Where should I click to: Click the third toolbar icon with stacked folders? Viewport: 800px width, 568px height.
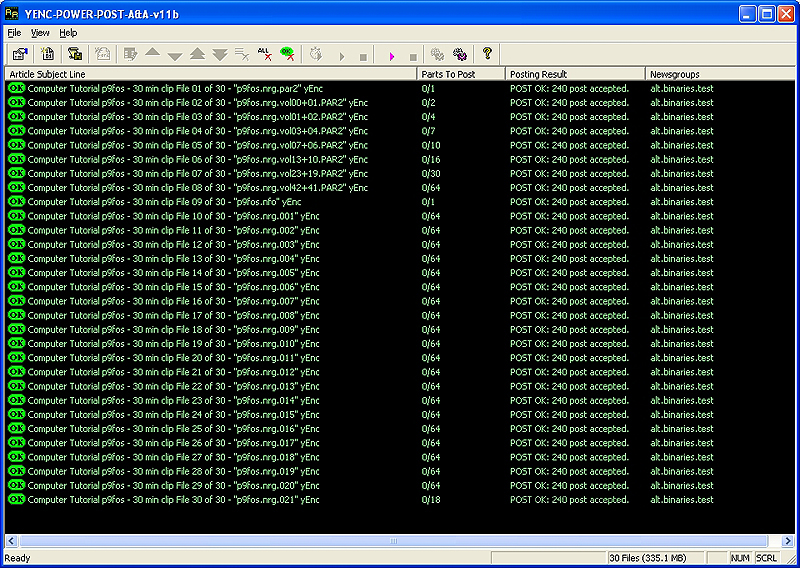(x=75, y=54)
